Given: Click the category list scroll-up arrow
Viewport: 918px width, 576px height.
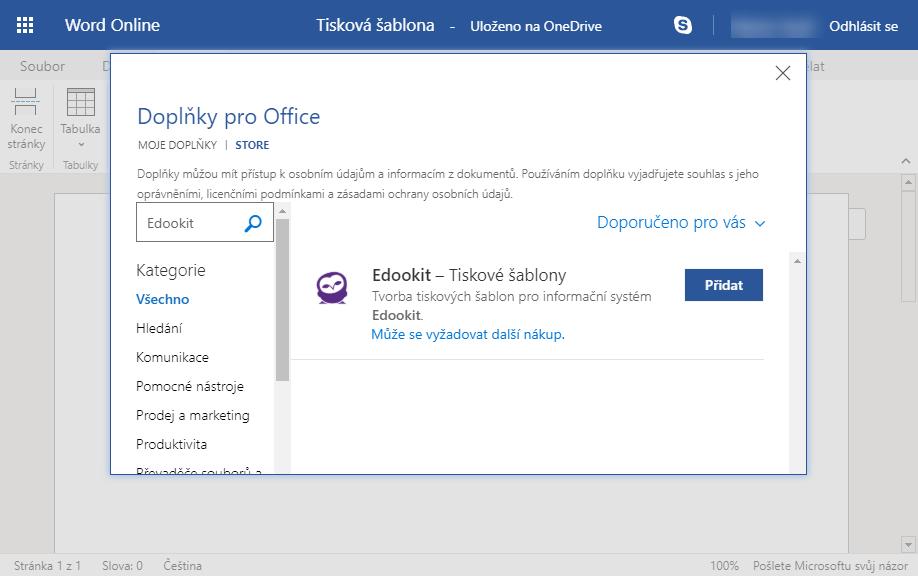Looking at the screenshot, I should point(282,211).
